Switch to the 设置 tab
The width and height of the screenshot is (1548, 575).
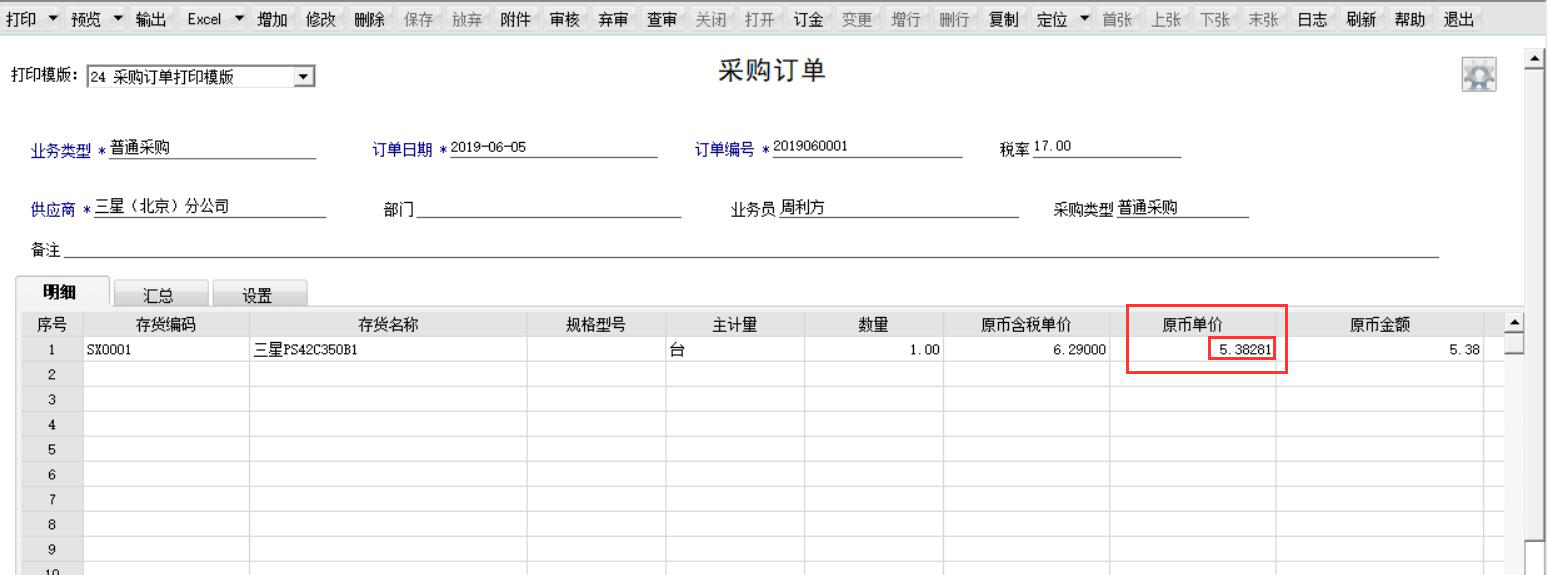[x=257, y=295]
